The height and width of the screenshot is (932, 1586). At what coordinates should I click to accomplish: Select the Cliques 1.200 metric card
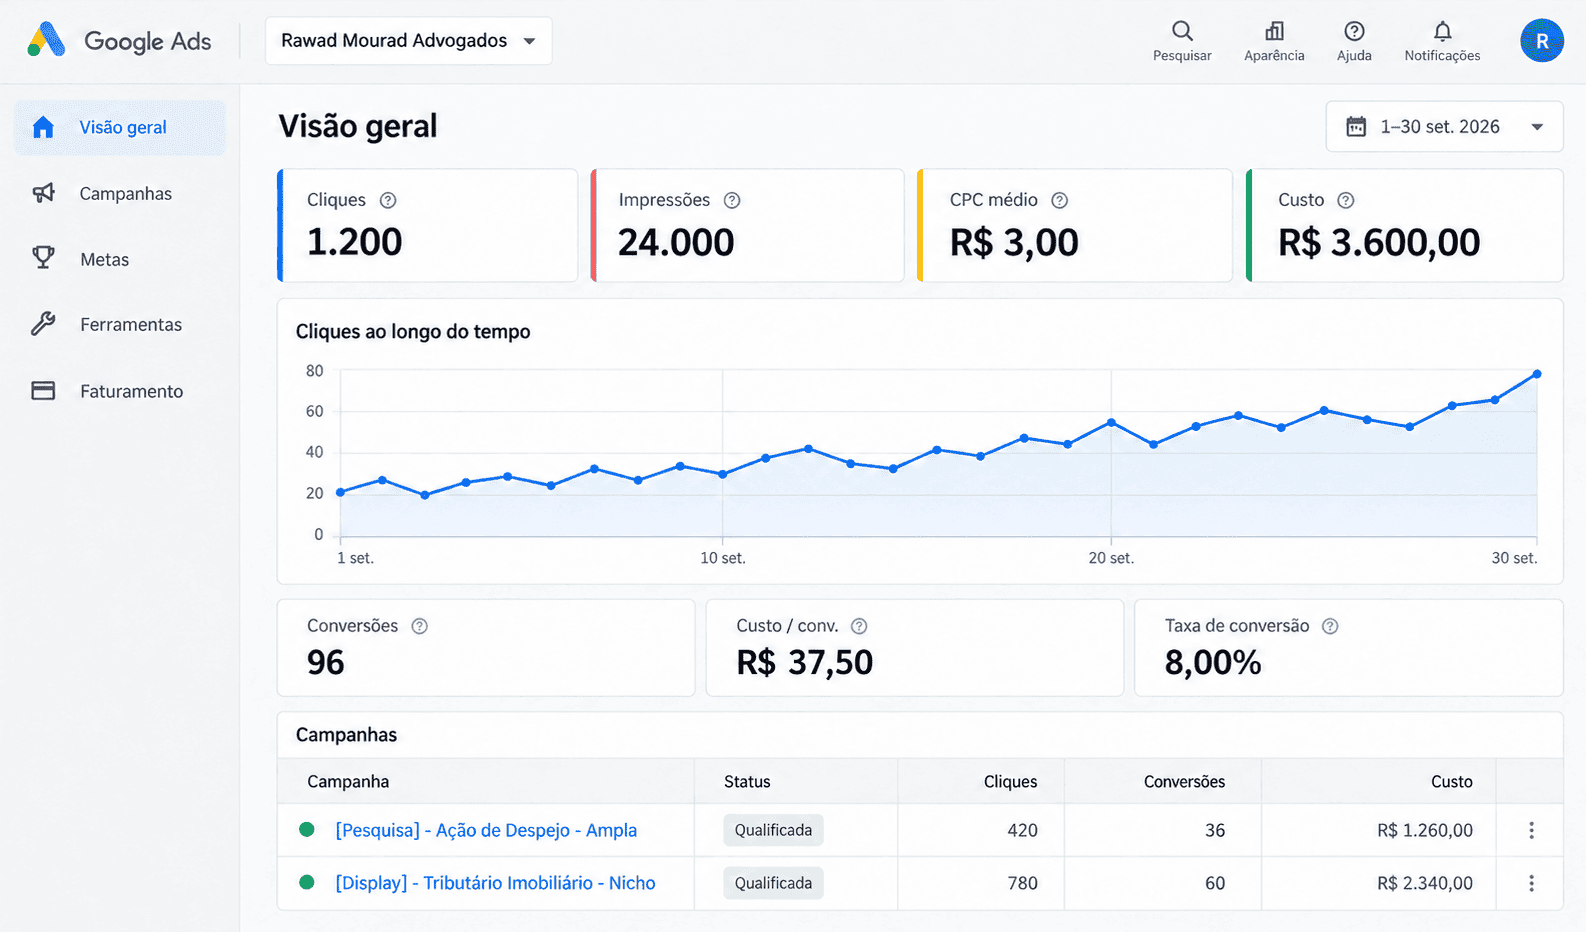428,225
